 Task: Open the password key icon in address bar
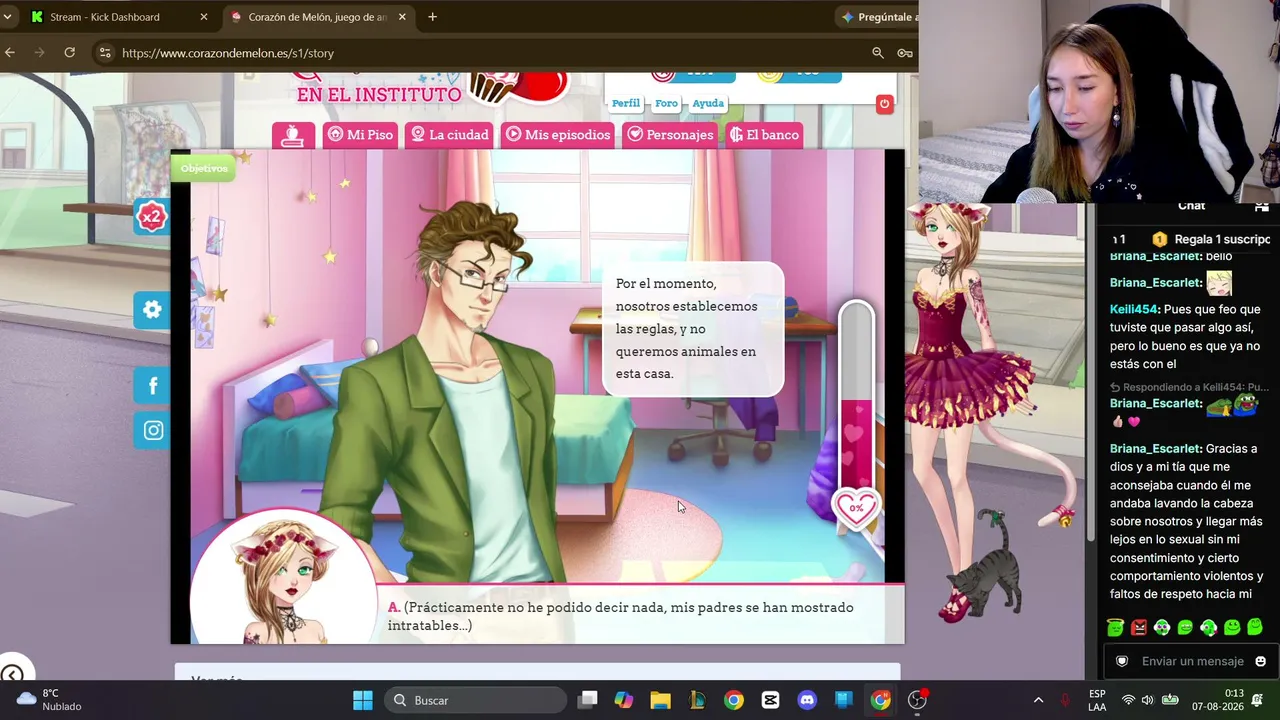(x=905, y=53)
